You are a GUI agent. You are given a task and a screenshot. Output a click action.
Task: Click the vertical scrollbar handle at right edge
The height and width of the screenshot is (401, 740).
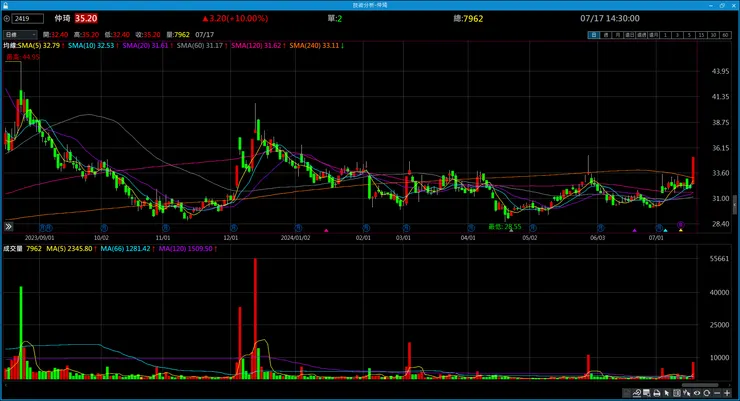coord(734,204)
